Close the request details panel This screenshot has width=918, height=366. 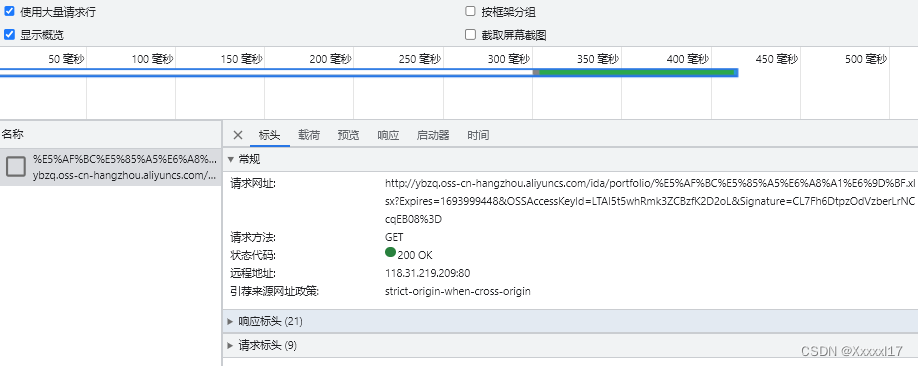point(238,135)
